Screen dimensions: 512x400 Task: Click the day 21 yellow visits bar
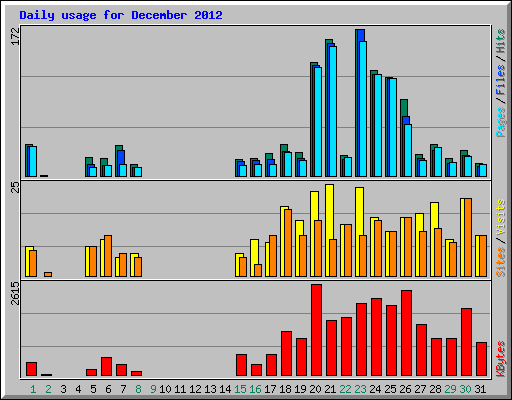[329, 212]
